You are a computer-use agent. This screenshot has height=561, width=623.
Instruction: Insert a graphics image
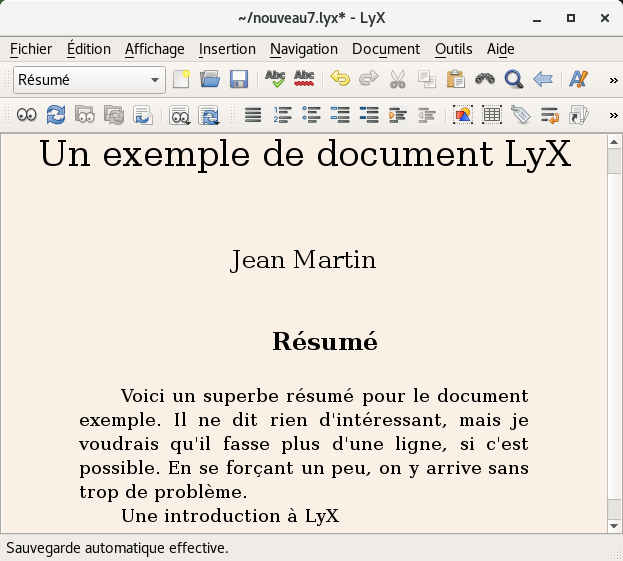pos(463,115)
